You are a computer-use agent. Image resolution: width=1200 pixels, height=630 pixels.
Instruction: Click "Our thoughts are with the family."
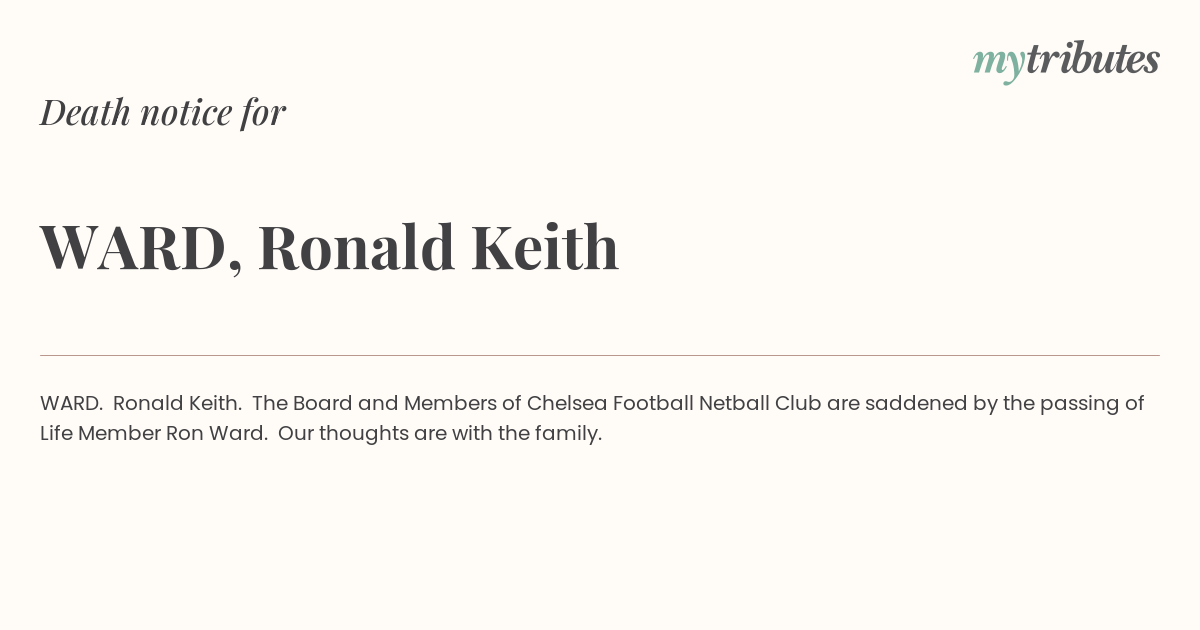coord(440,434)
